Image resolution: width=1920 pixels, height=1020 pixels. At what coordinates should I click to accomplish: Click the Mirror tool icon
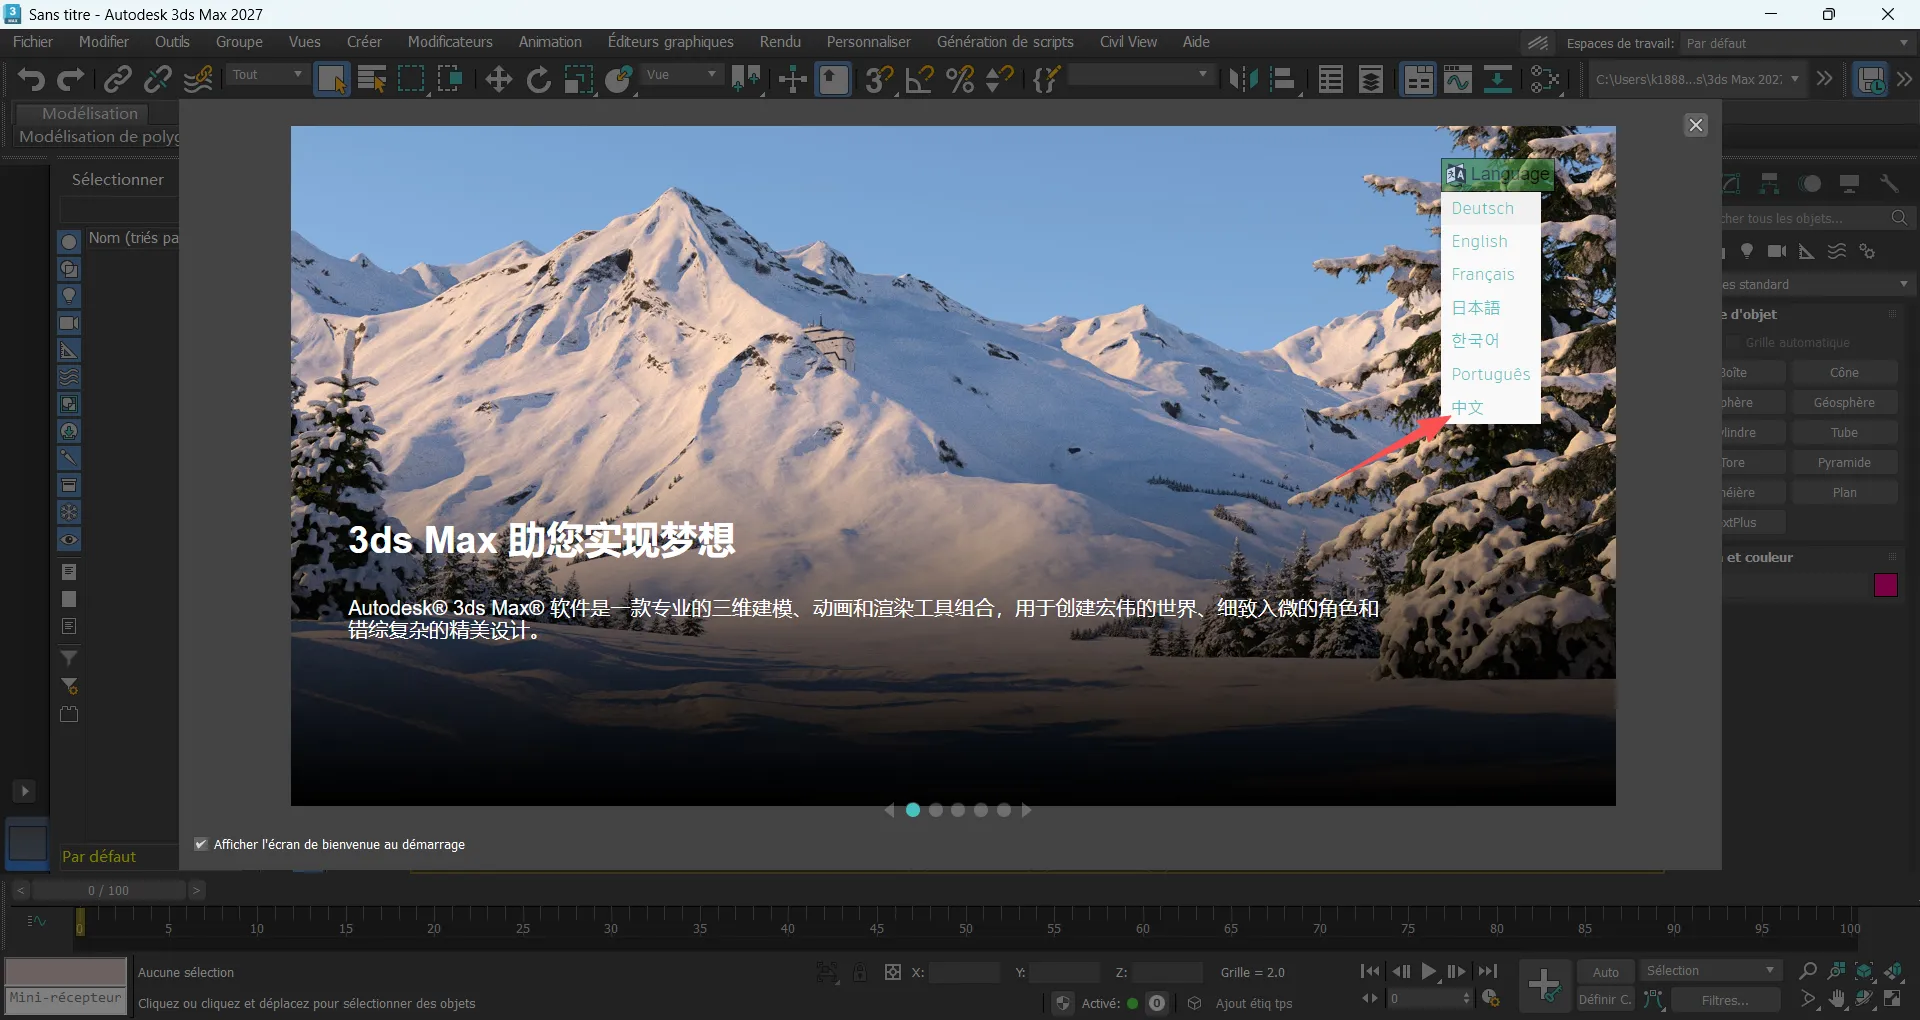(1243, 79)
